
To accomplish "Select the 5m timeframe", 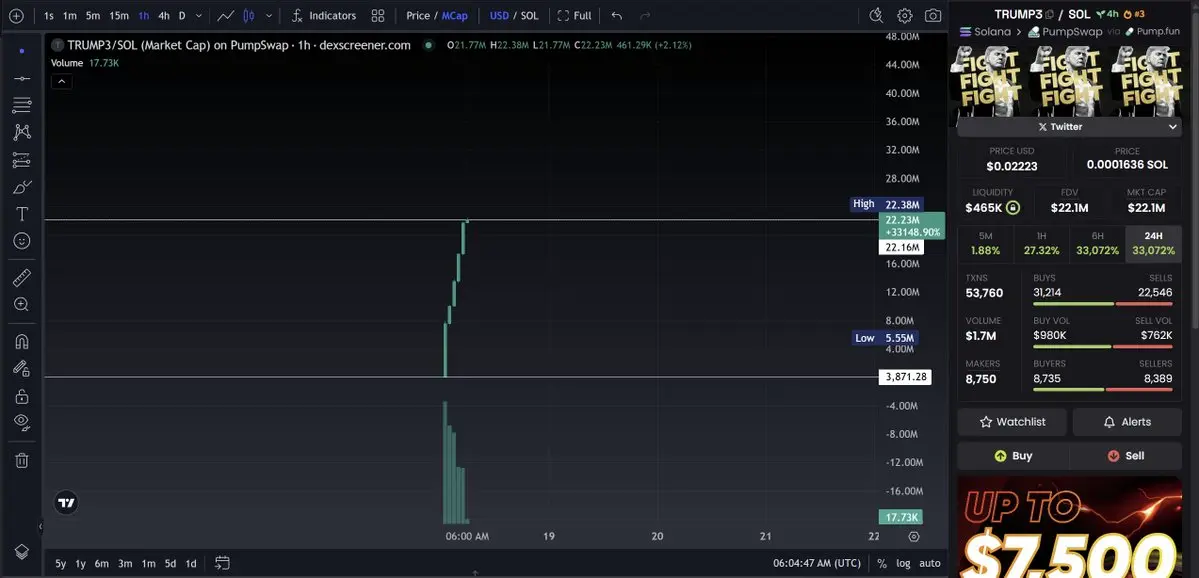I will click(x=93, y=15).
